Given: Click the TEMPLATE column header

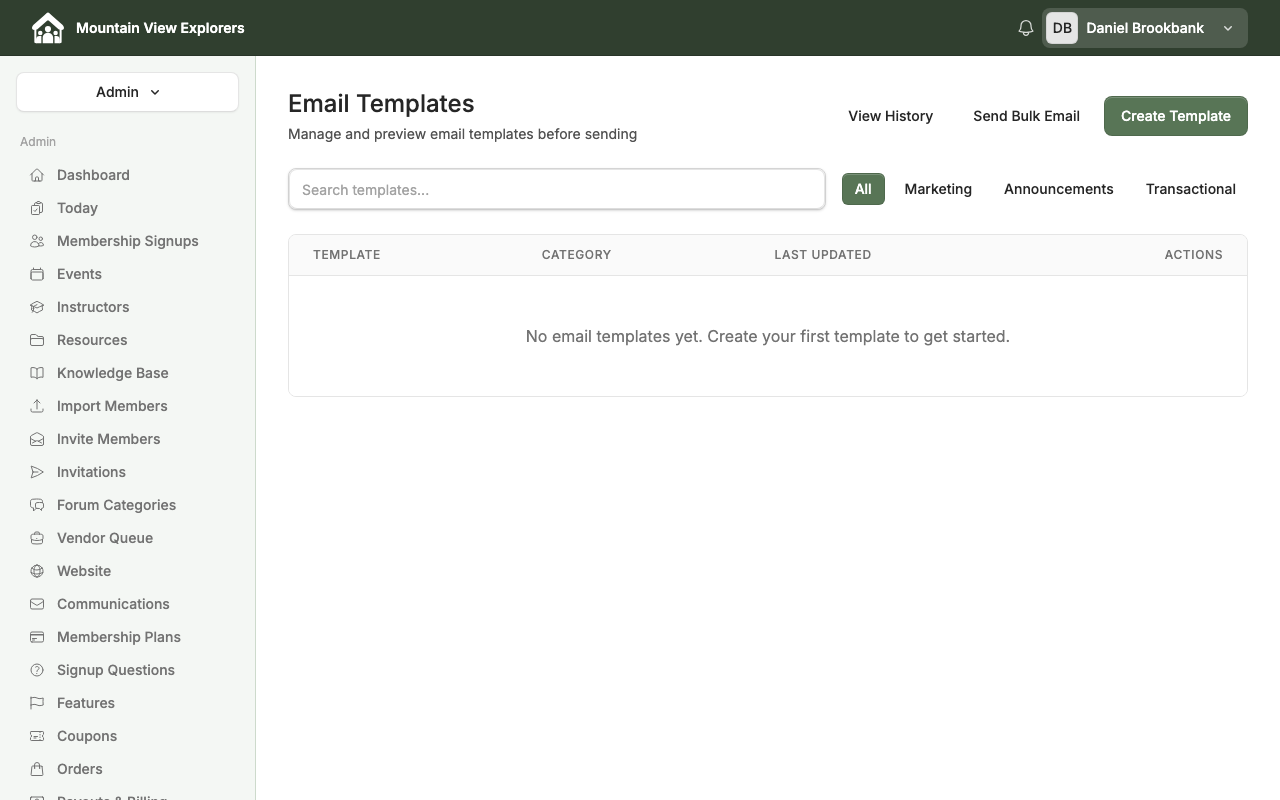Looking at the screenshot, I should (x=347, y=255).
